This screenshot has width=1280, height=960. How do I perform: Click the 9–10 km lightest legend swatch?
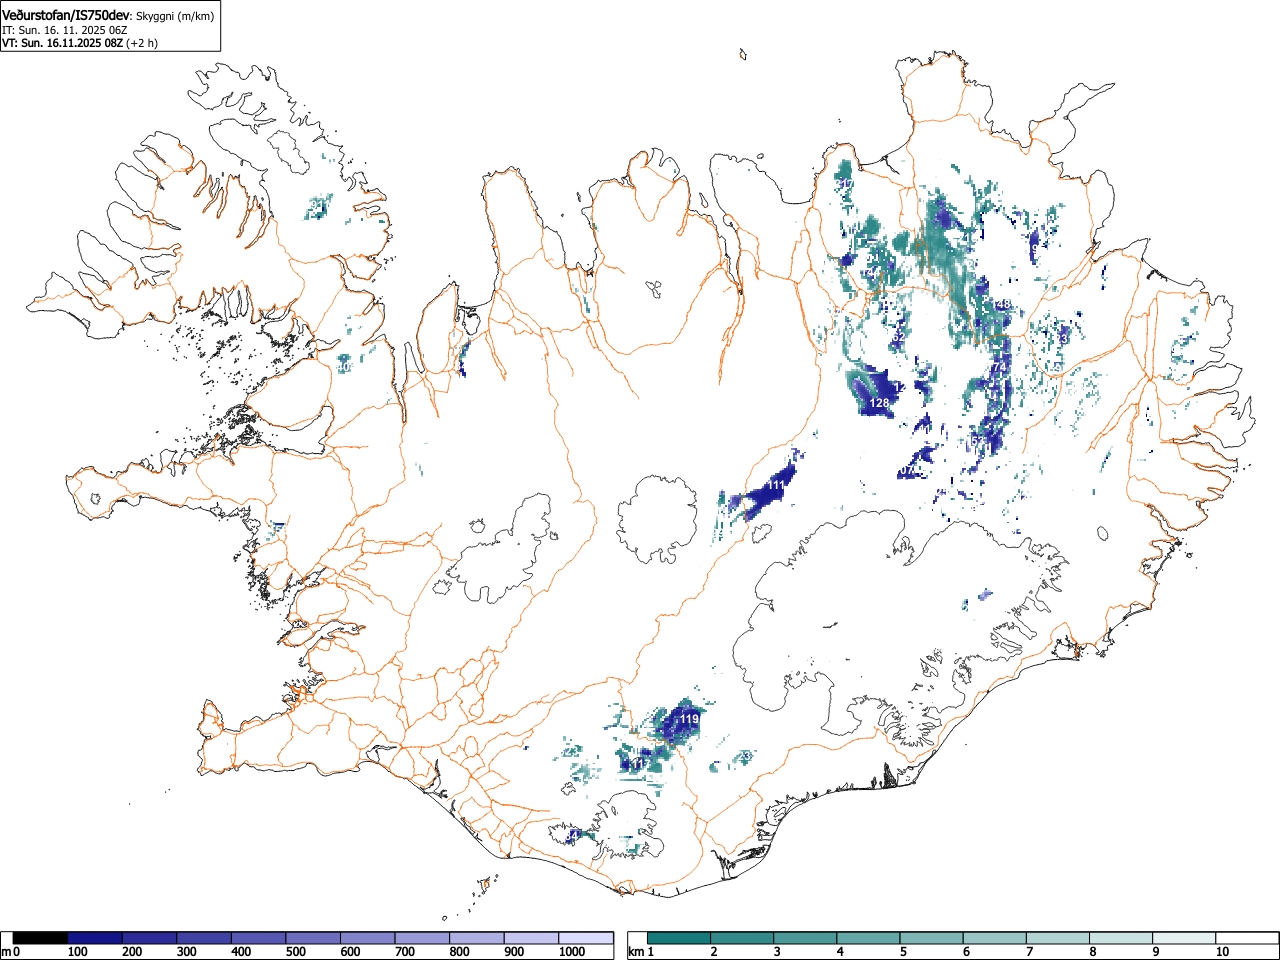point(1184,938)
